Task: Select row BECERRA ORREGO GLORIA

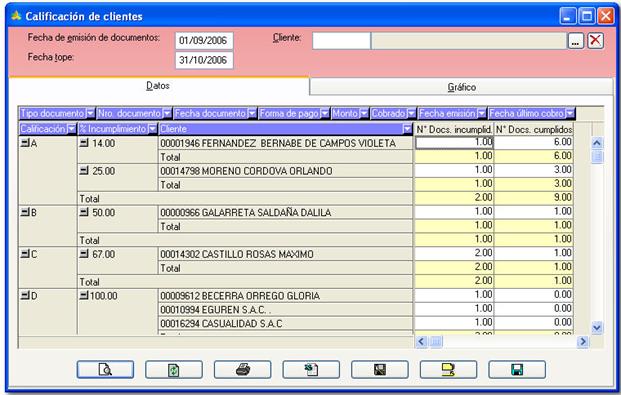Action: tap(285, 296)
